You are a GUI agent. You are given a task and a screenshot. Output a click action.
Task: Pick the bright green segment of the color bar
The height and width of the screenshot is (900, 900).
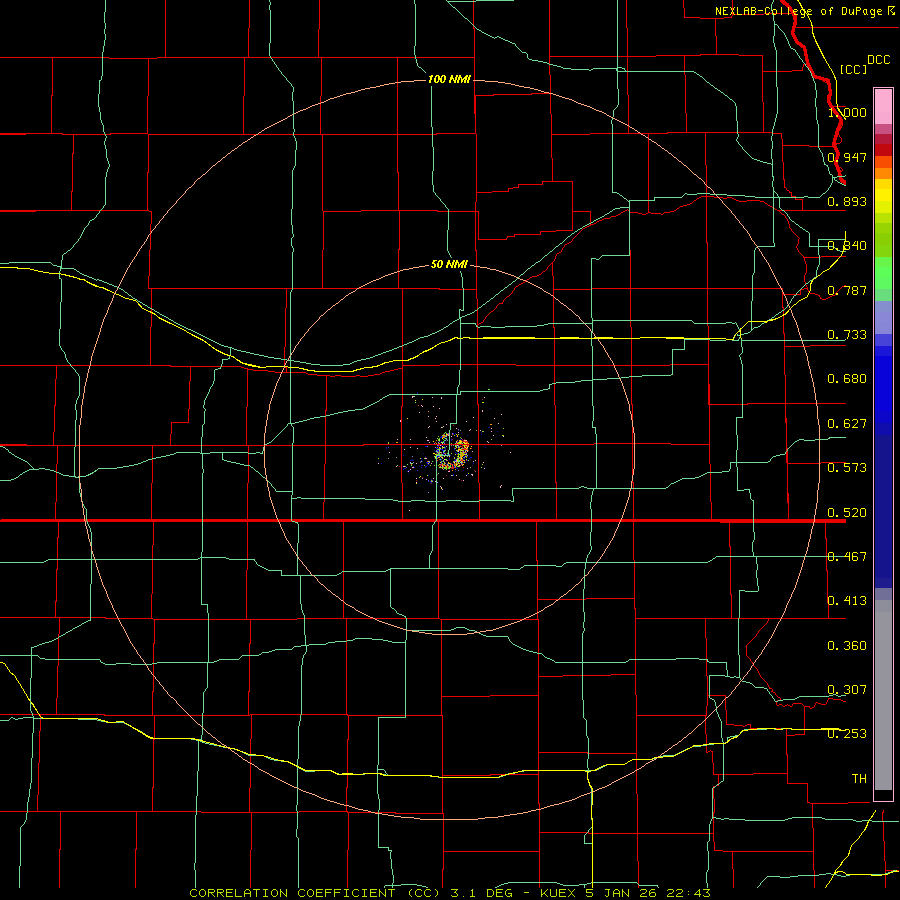[x=883, y=274]
